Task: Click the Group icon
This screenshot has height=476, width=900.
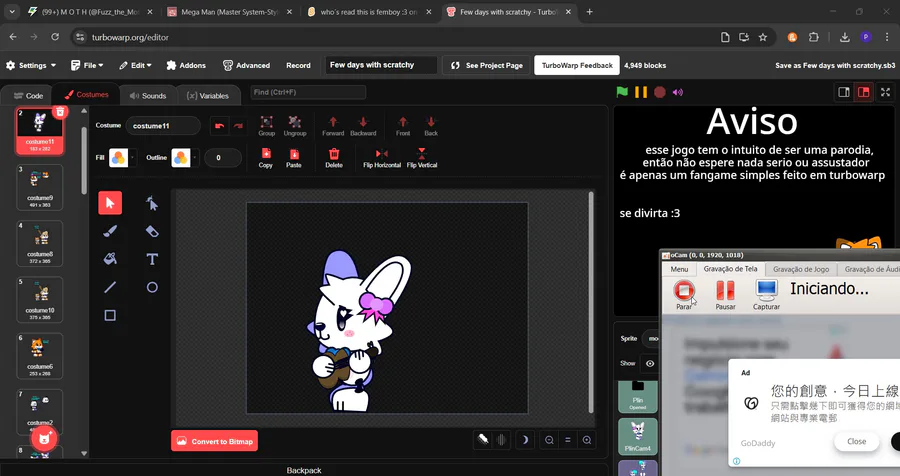Action: 266,126
